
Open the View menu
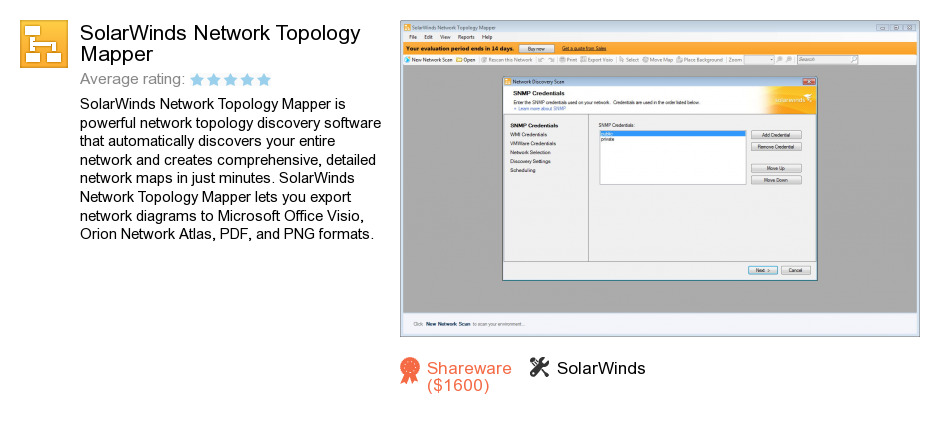(x=445, y=37)
